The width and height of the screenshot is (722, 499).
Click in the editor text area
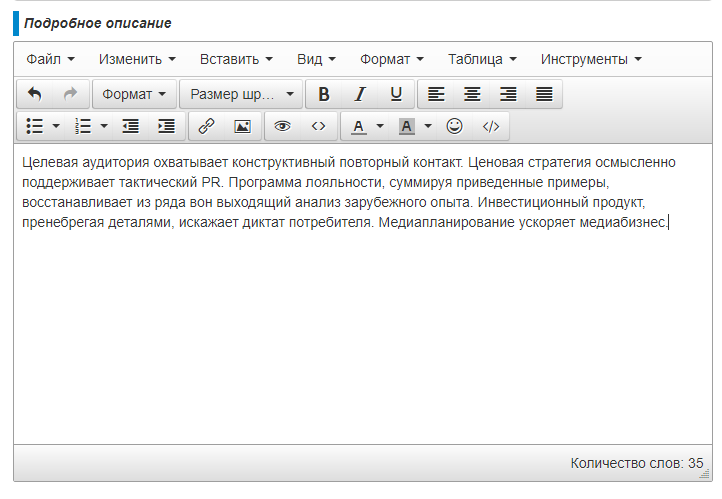pyautogui.click(x=363, y=294)
